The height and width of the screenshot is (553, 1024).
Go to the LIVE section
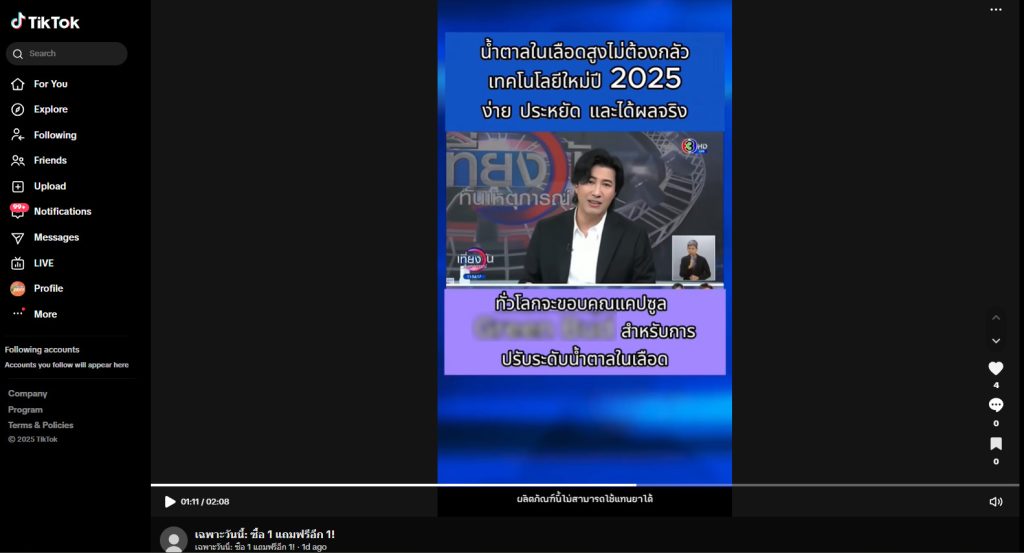pos(43,264)
